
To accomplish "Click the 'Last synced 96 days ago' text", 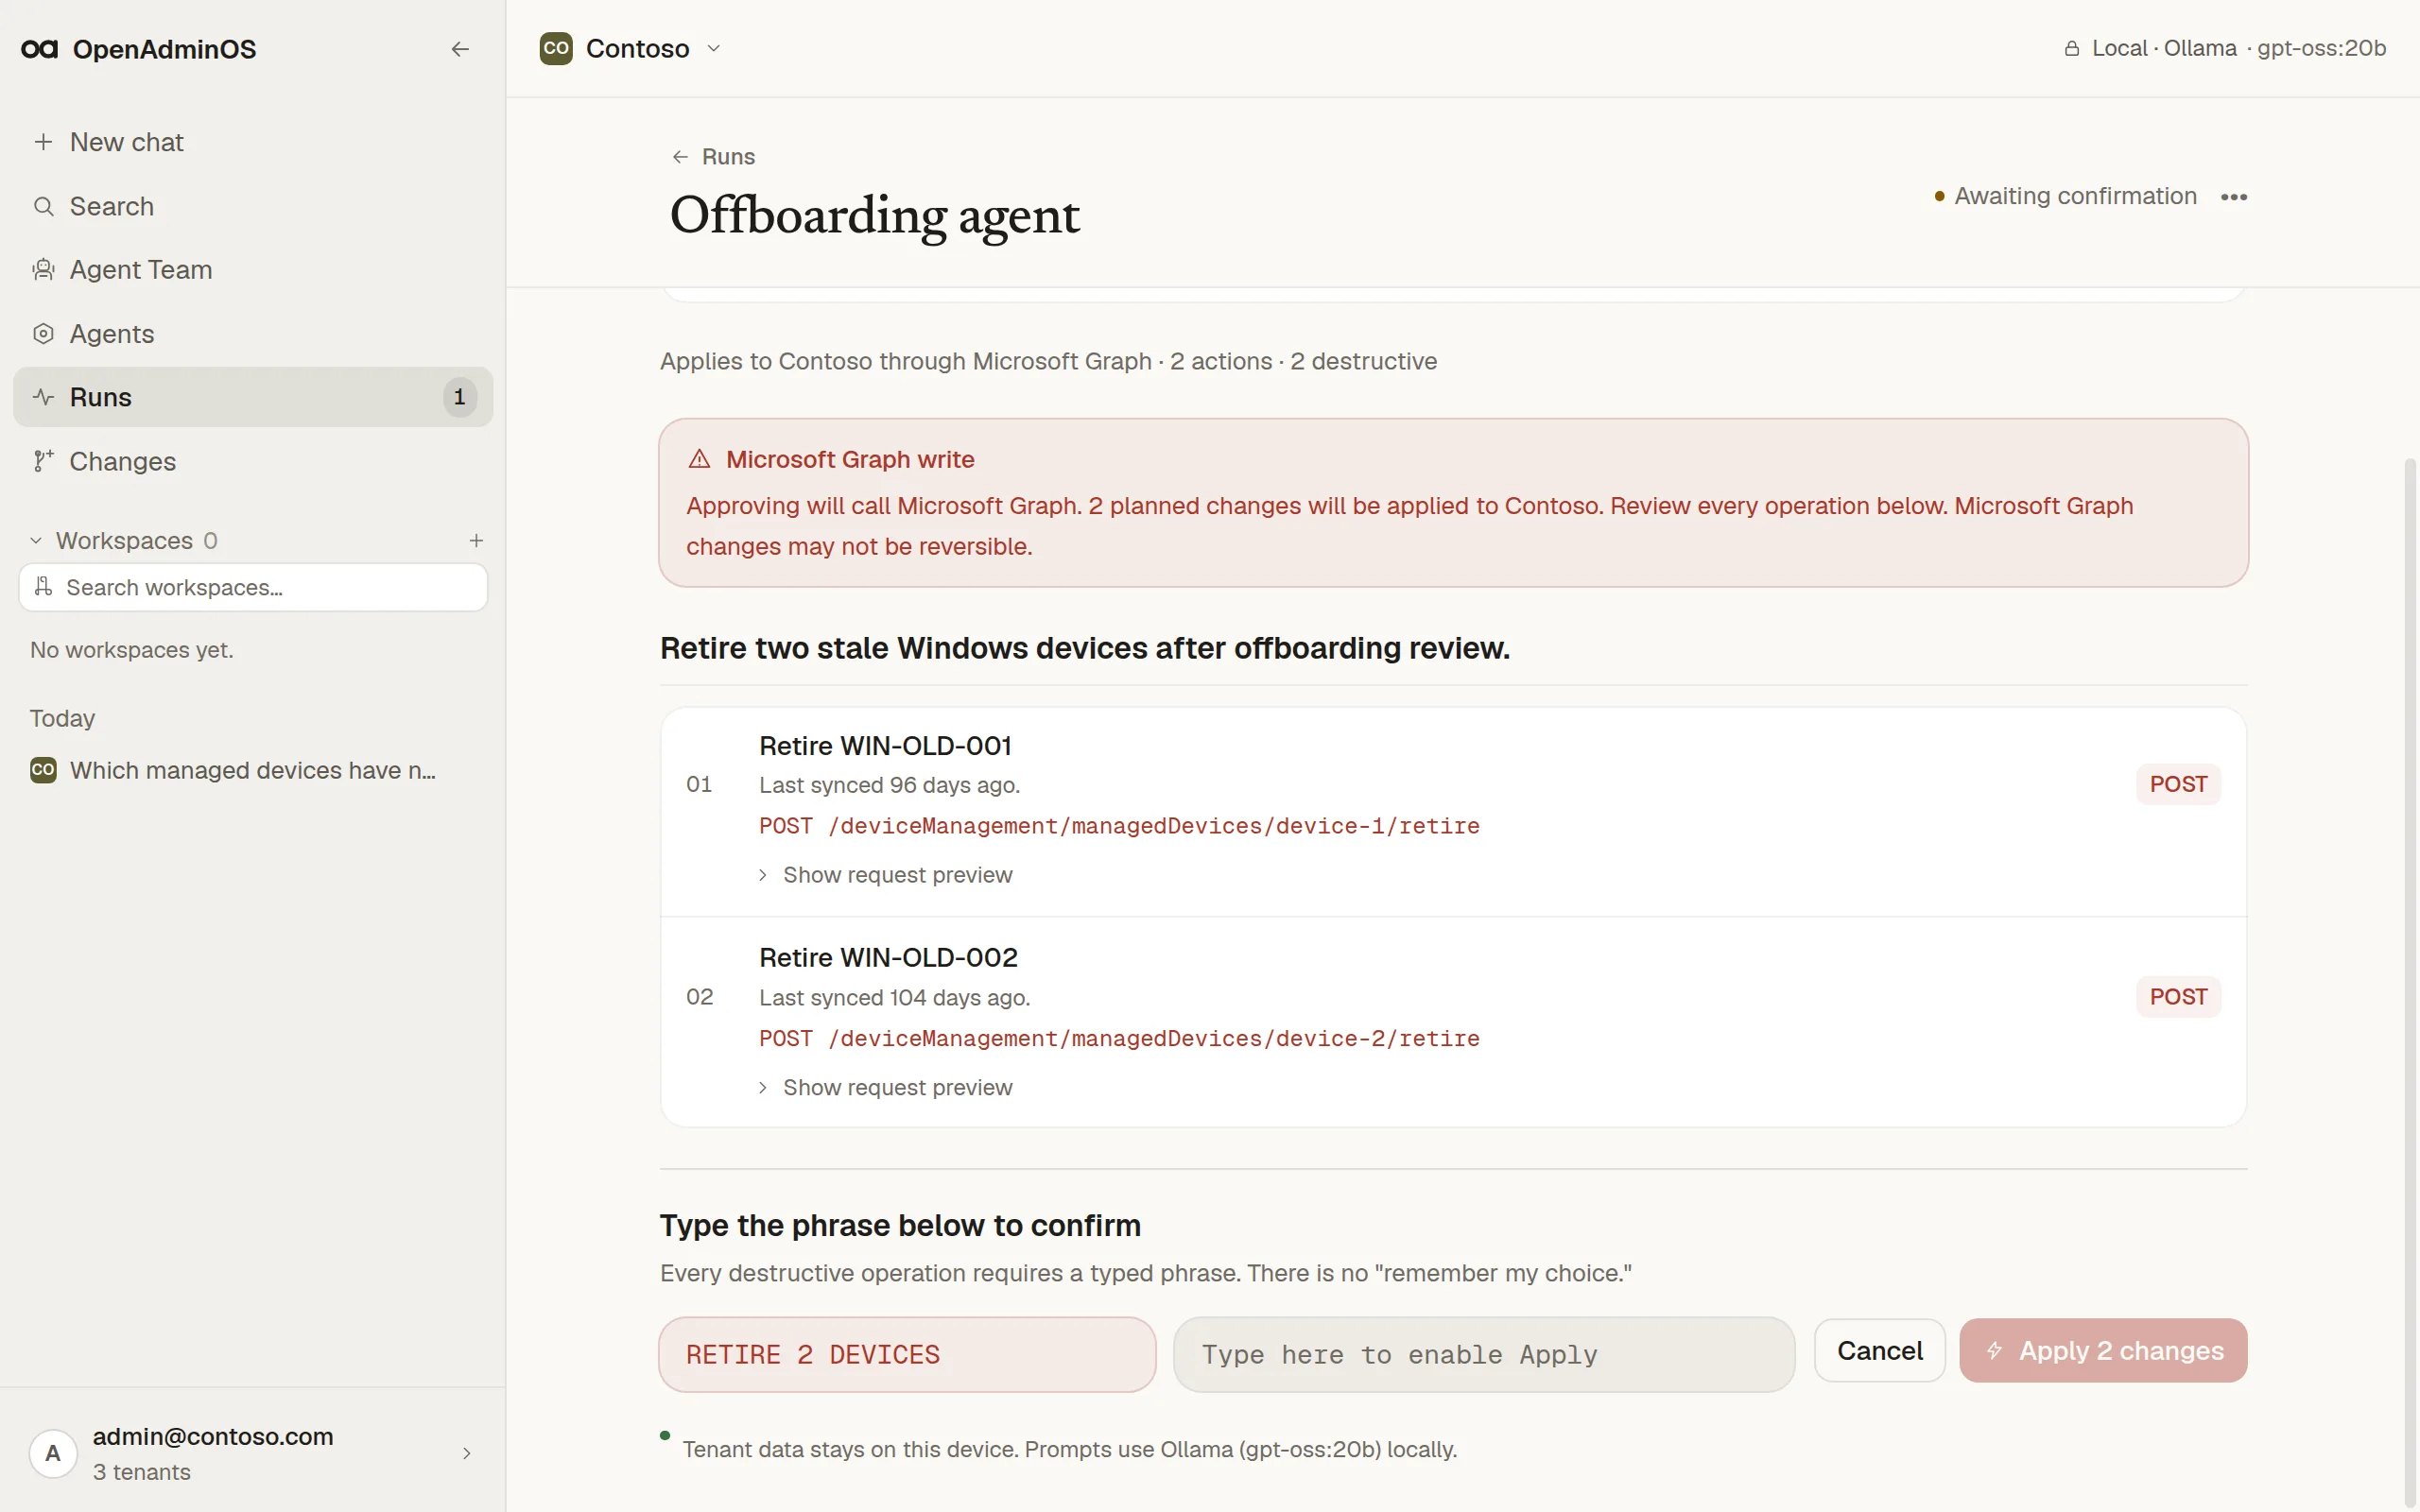I will [889, 785].
